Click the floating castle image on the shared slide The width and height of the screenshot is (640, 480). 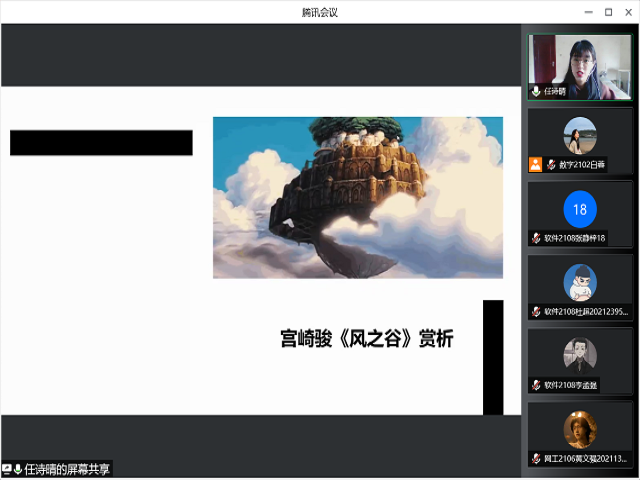click(358, 198)
